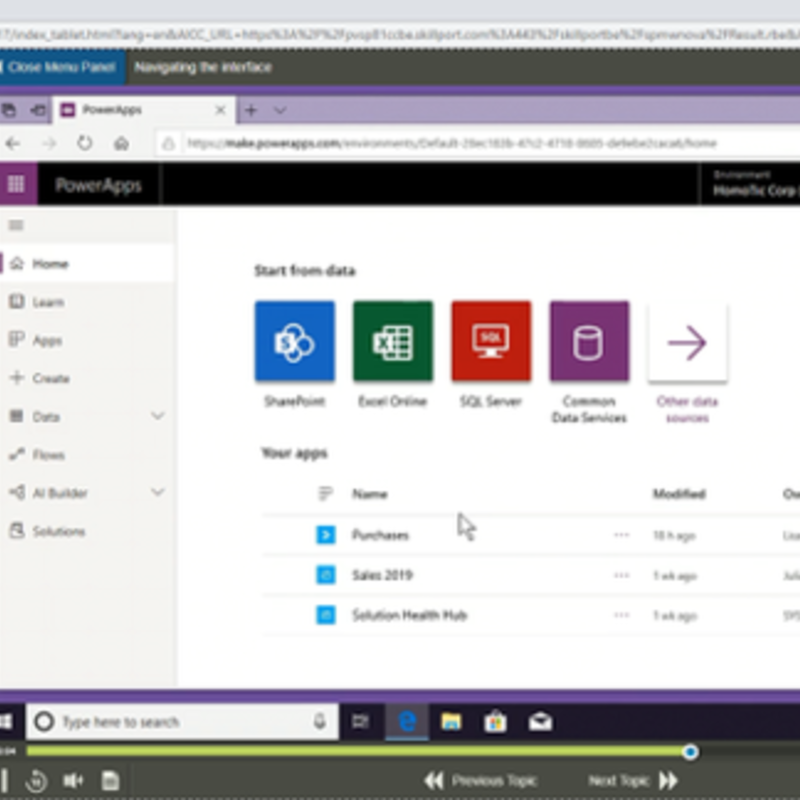This screenshot has height=800, width=800.
Task: Click the Sales 2019 app icon
Action: (x=326, y=575)
